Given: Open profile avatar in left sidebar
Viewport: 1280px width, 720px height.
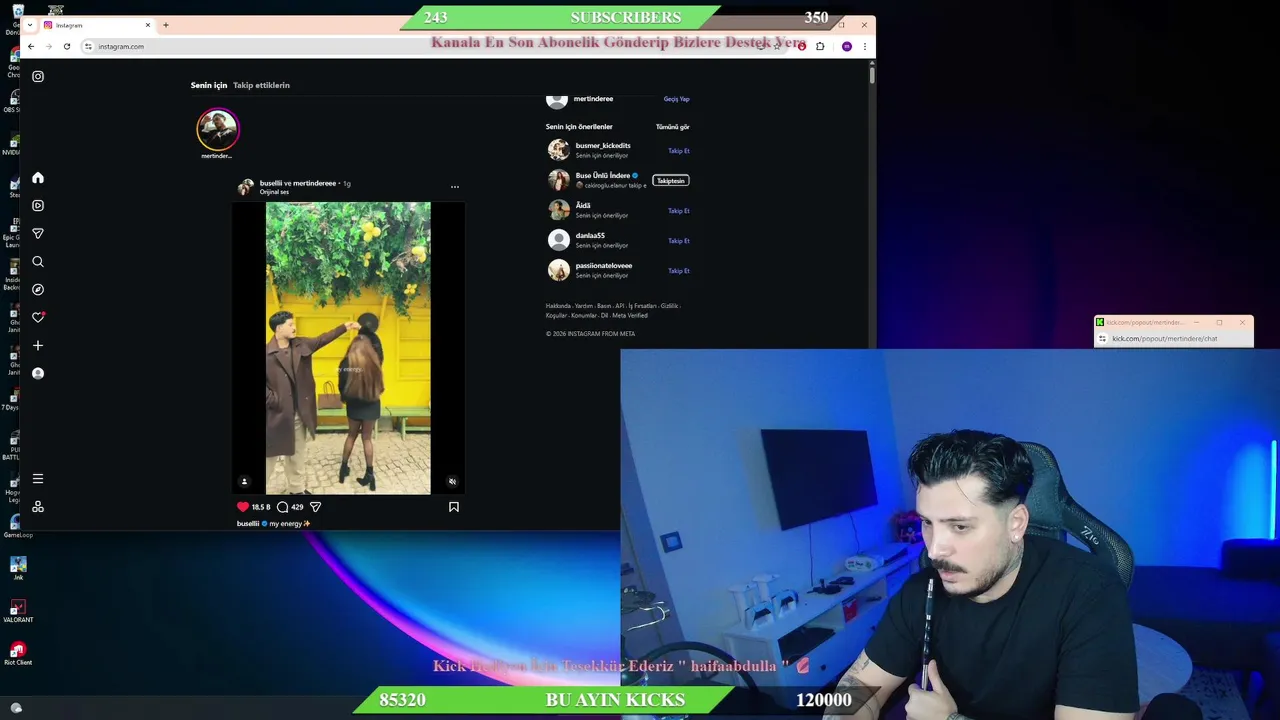Looking at the screenshot, I should 38,373.
